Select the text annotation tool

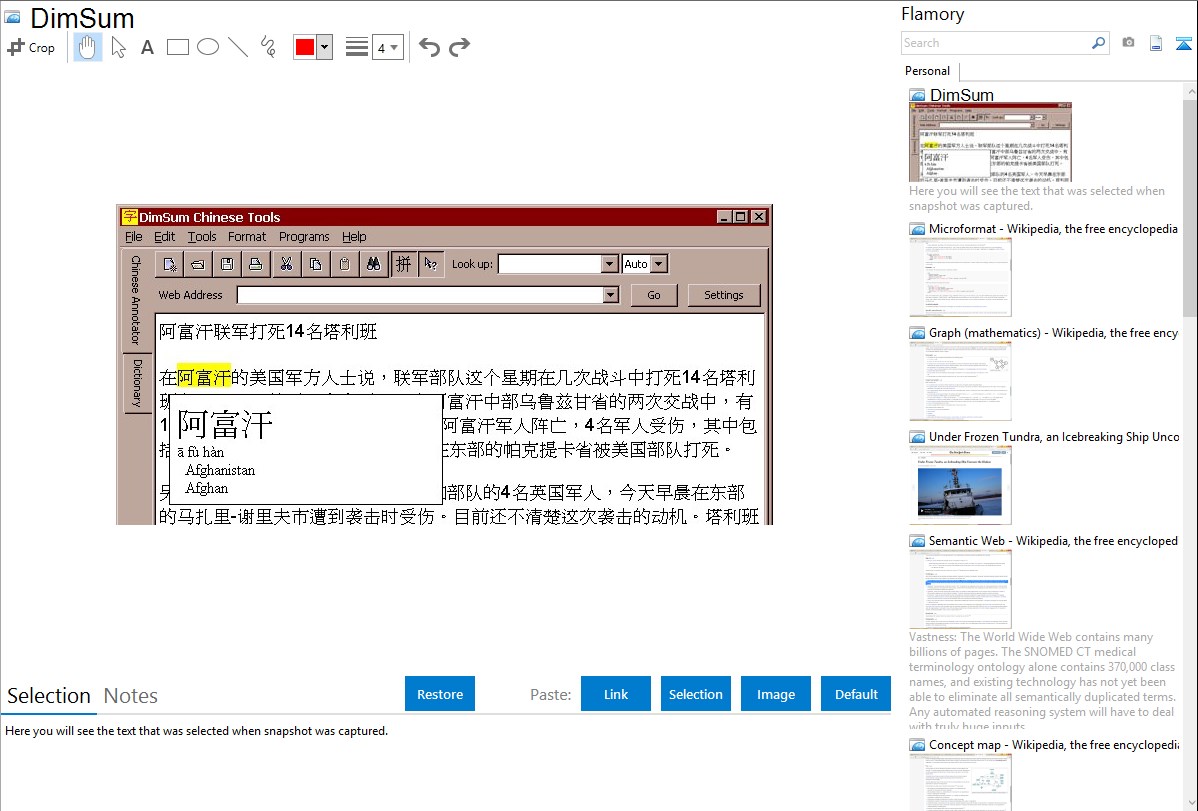(147, 47)
